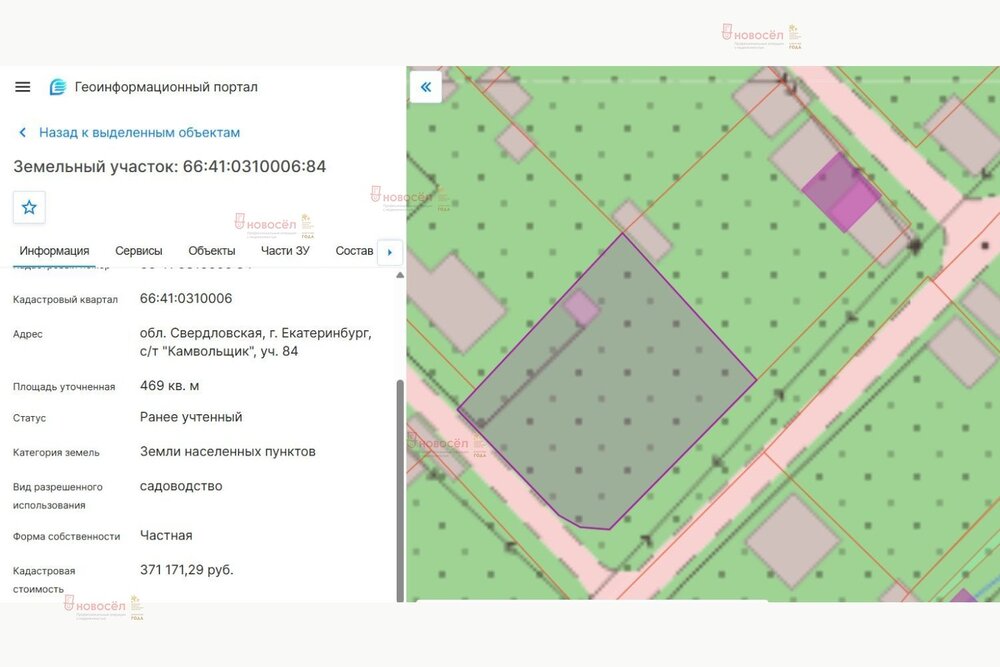Click the Геоинформационный портал title
This screenshot has width=1000, height=667.
coord(166,87)
